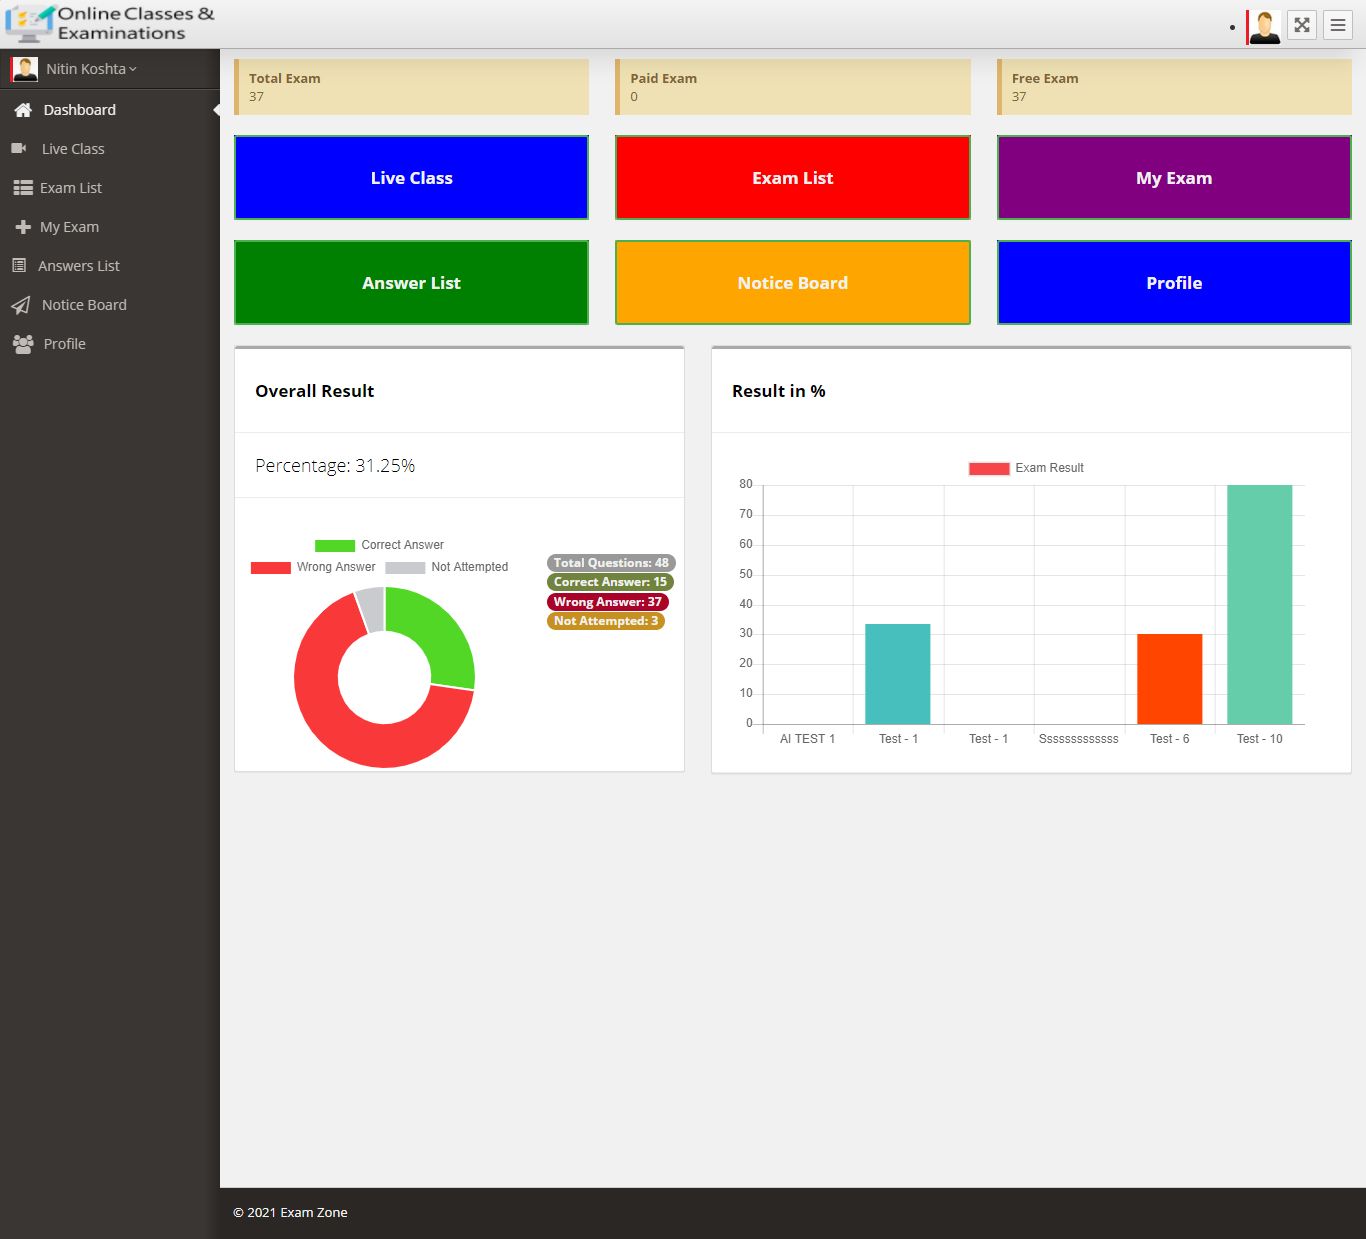Open the hamburger menu icon in header
1366x1239 pixels.
click(1338, 25)
